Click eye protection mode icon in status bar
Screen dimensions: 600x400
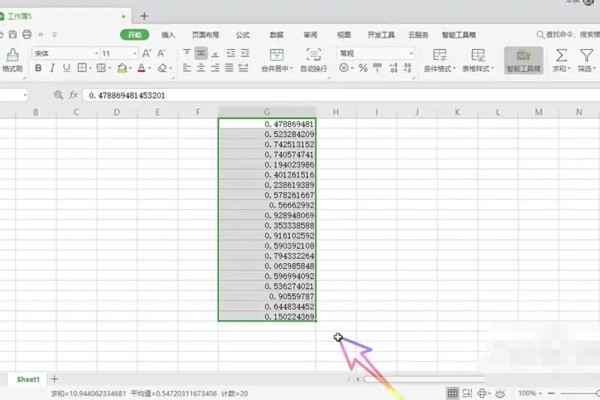pyautogui.click(x=500, y=393)
